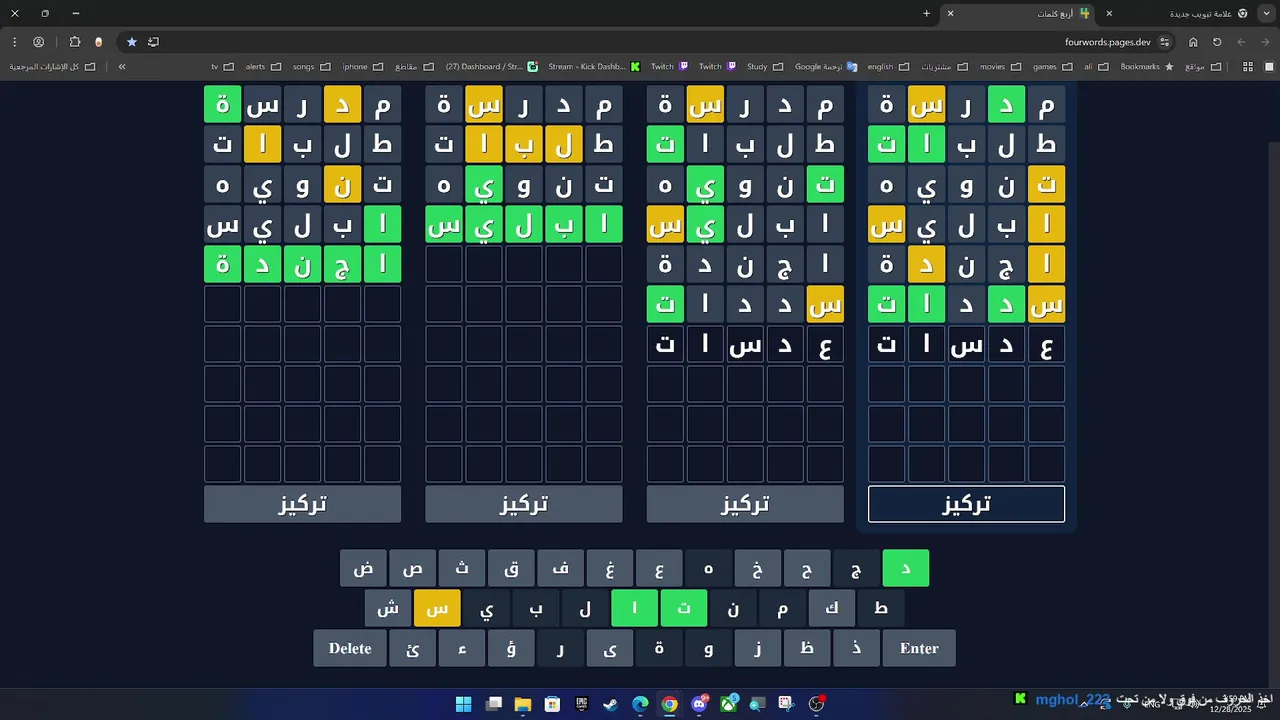Open the Chrome extensions puzzle icon

75,42
